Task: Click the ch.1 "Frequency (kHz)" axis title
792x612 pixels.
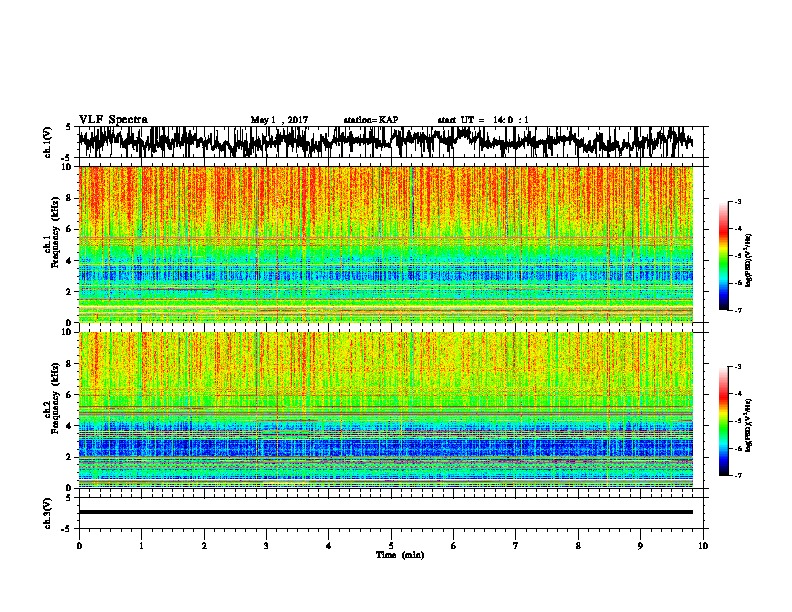Action: 55,233
